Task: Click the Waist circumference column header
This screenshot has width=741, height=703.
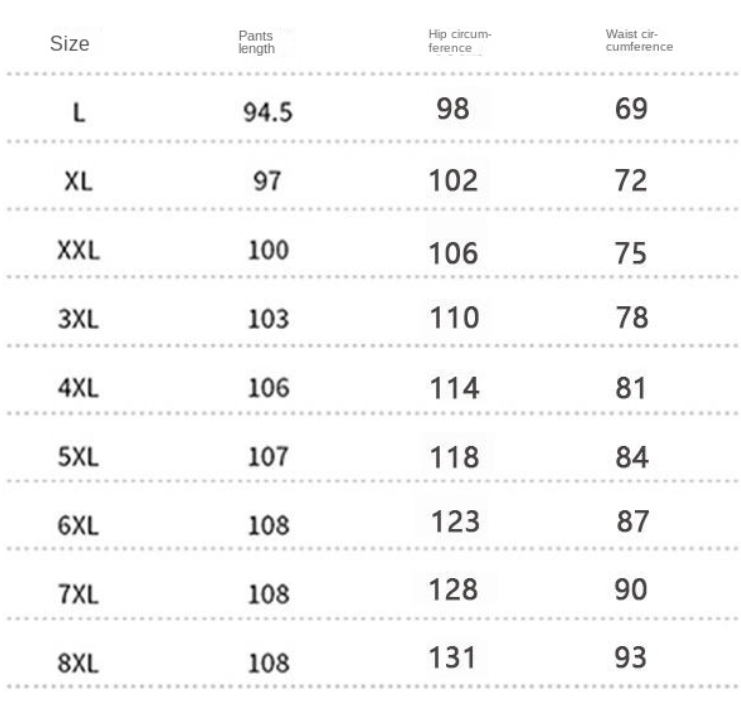Action: (x=639, y=40)
